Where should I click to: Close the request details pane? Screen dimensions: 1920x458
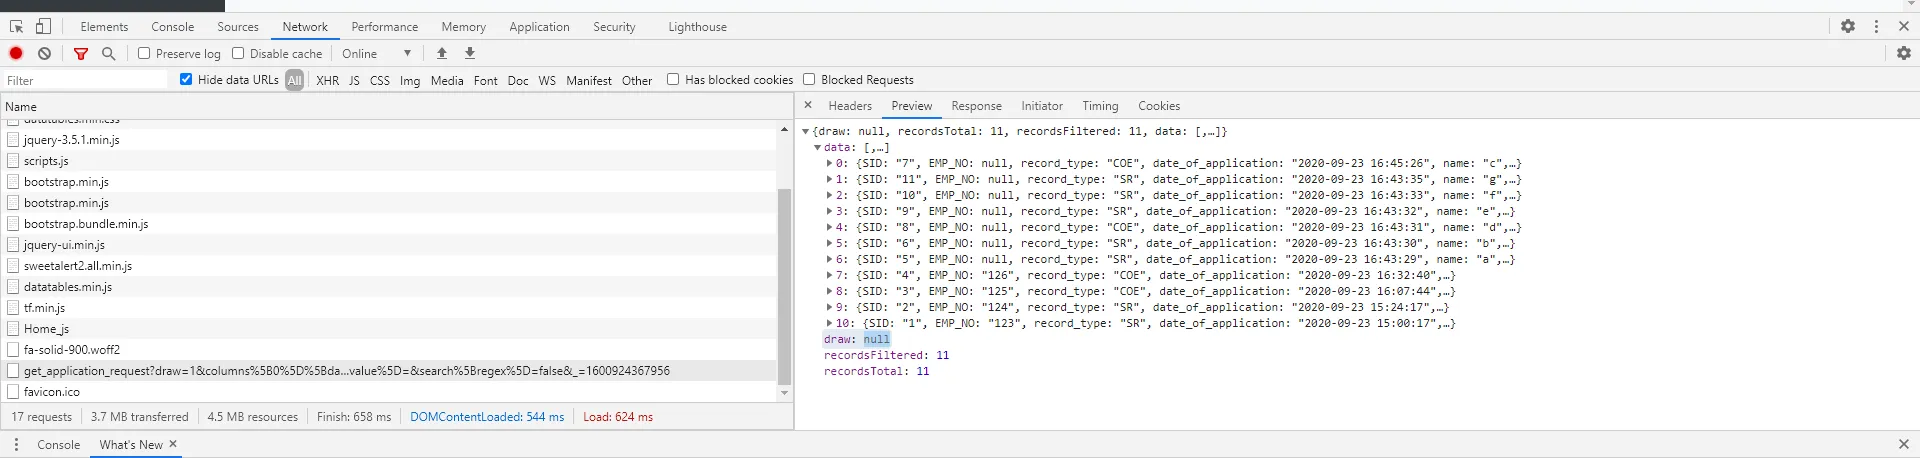[808, 105]
